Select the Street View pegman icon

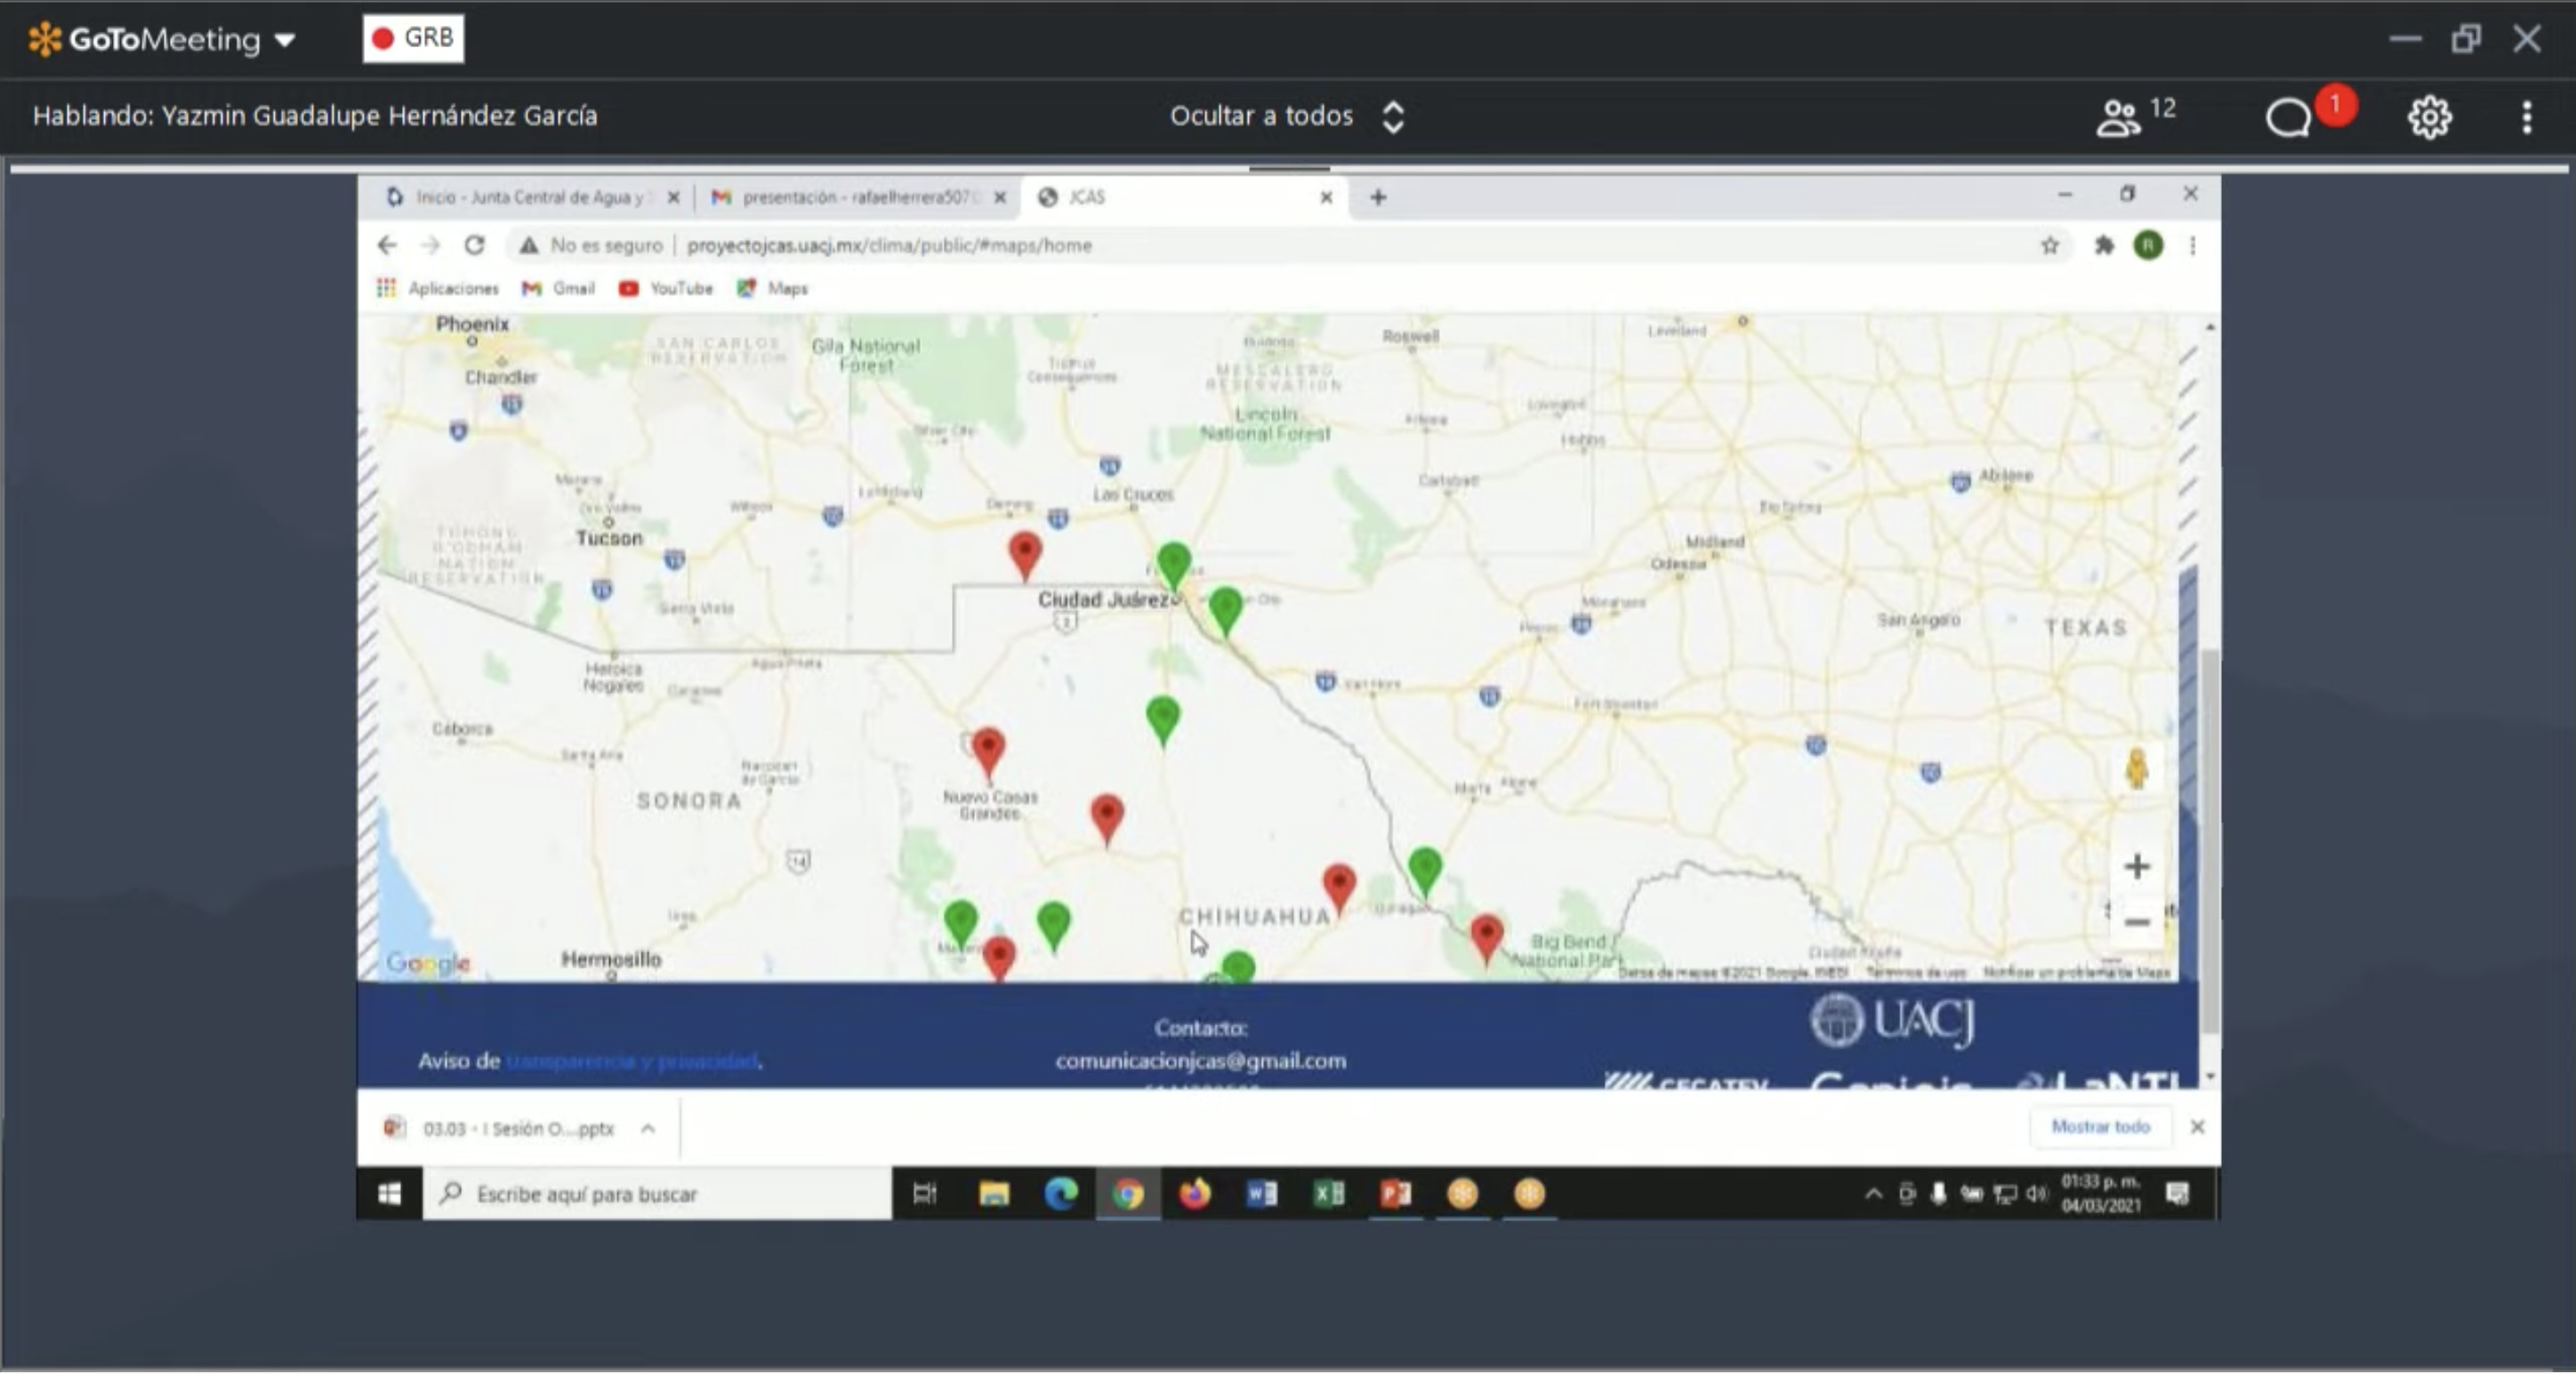click(2136, 769)
